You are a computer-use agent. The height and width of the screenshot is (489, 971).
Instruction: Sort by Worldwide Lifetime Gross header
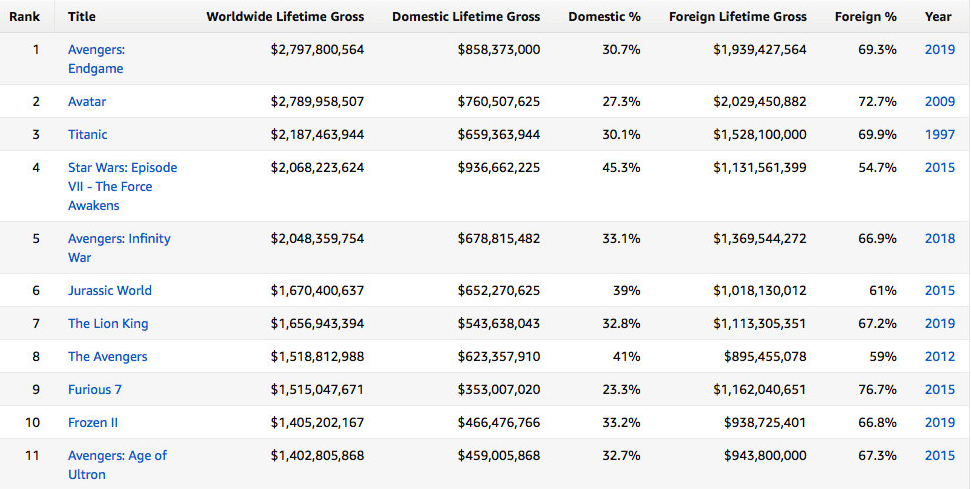pos(285,16)
